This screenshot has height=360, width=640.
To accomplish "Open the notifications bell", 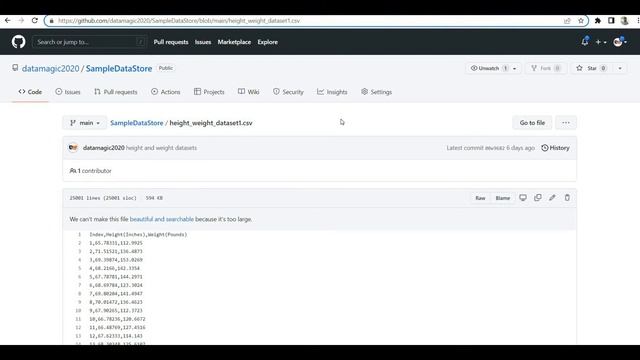I will 585,42.
